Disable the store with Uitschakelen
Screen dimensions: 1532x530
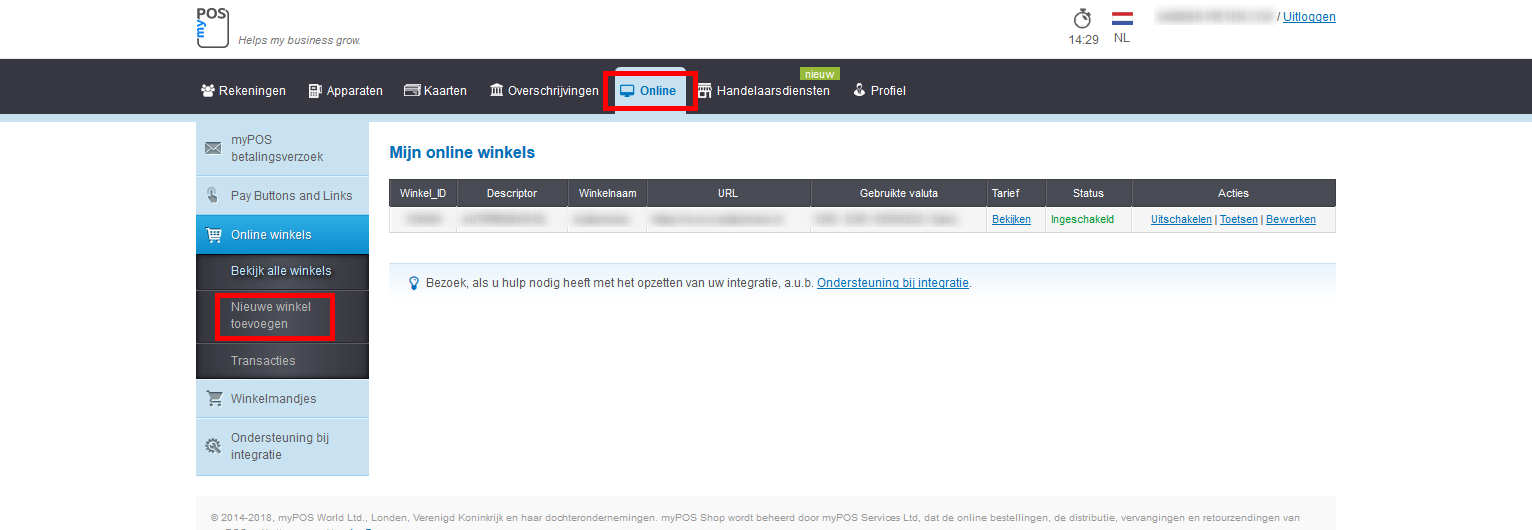[x=1181, y=219]
